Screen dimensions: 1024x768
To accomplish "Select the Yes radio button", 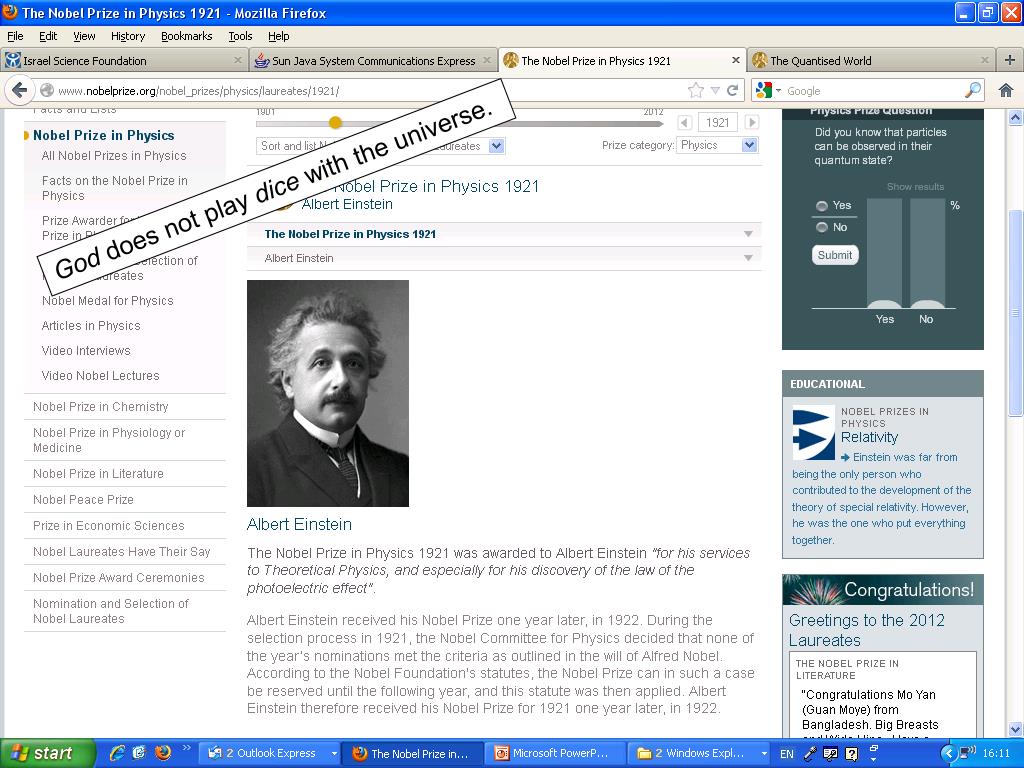I will (822, 206).
